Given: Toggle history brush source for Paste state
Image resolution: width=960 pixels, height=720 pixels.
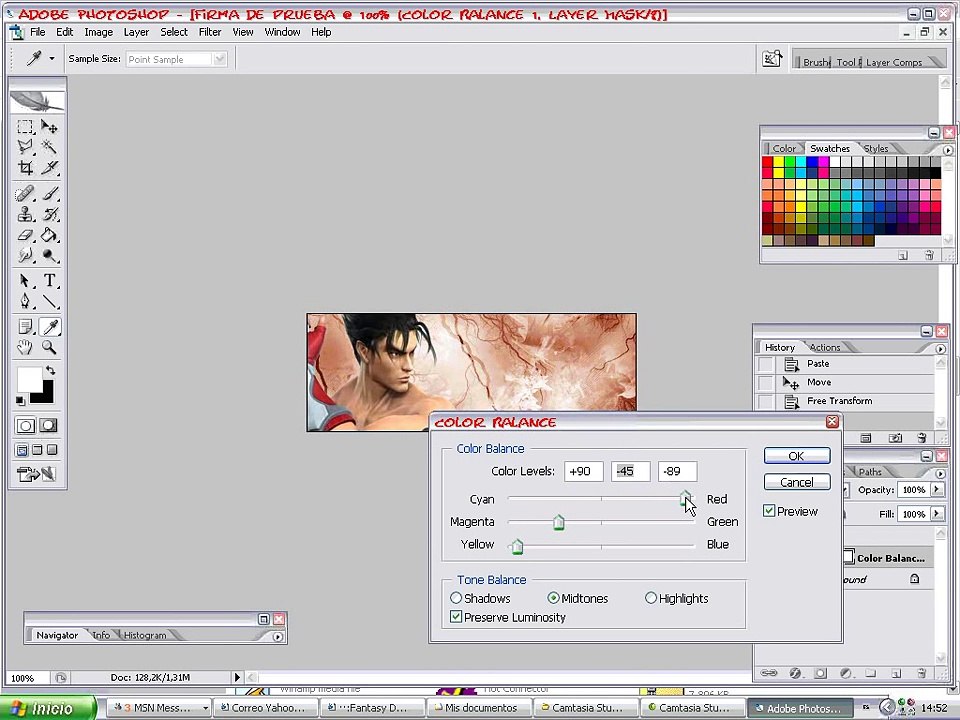Looking at the screenshot, I should click(x=766, y=364).
